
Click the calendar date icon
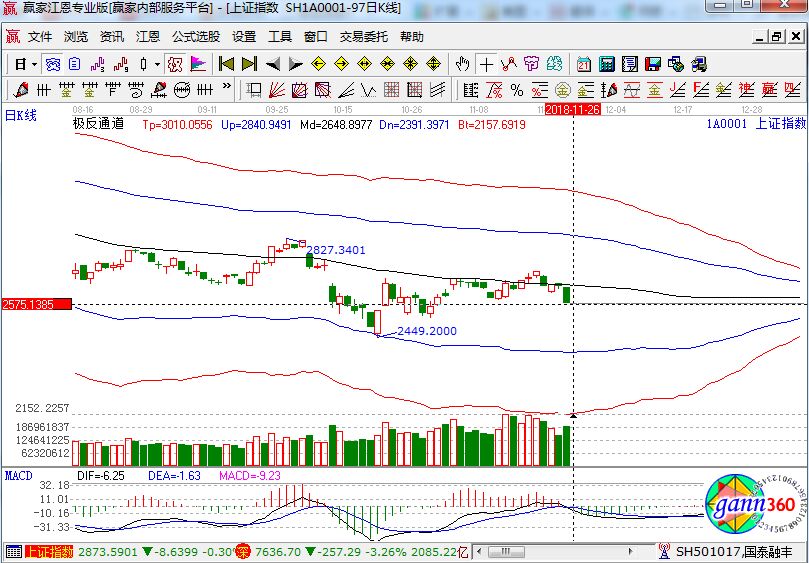point(584,64)
